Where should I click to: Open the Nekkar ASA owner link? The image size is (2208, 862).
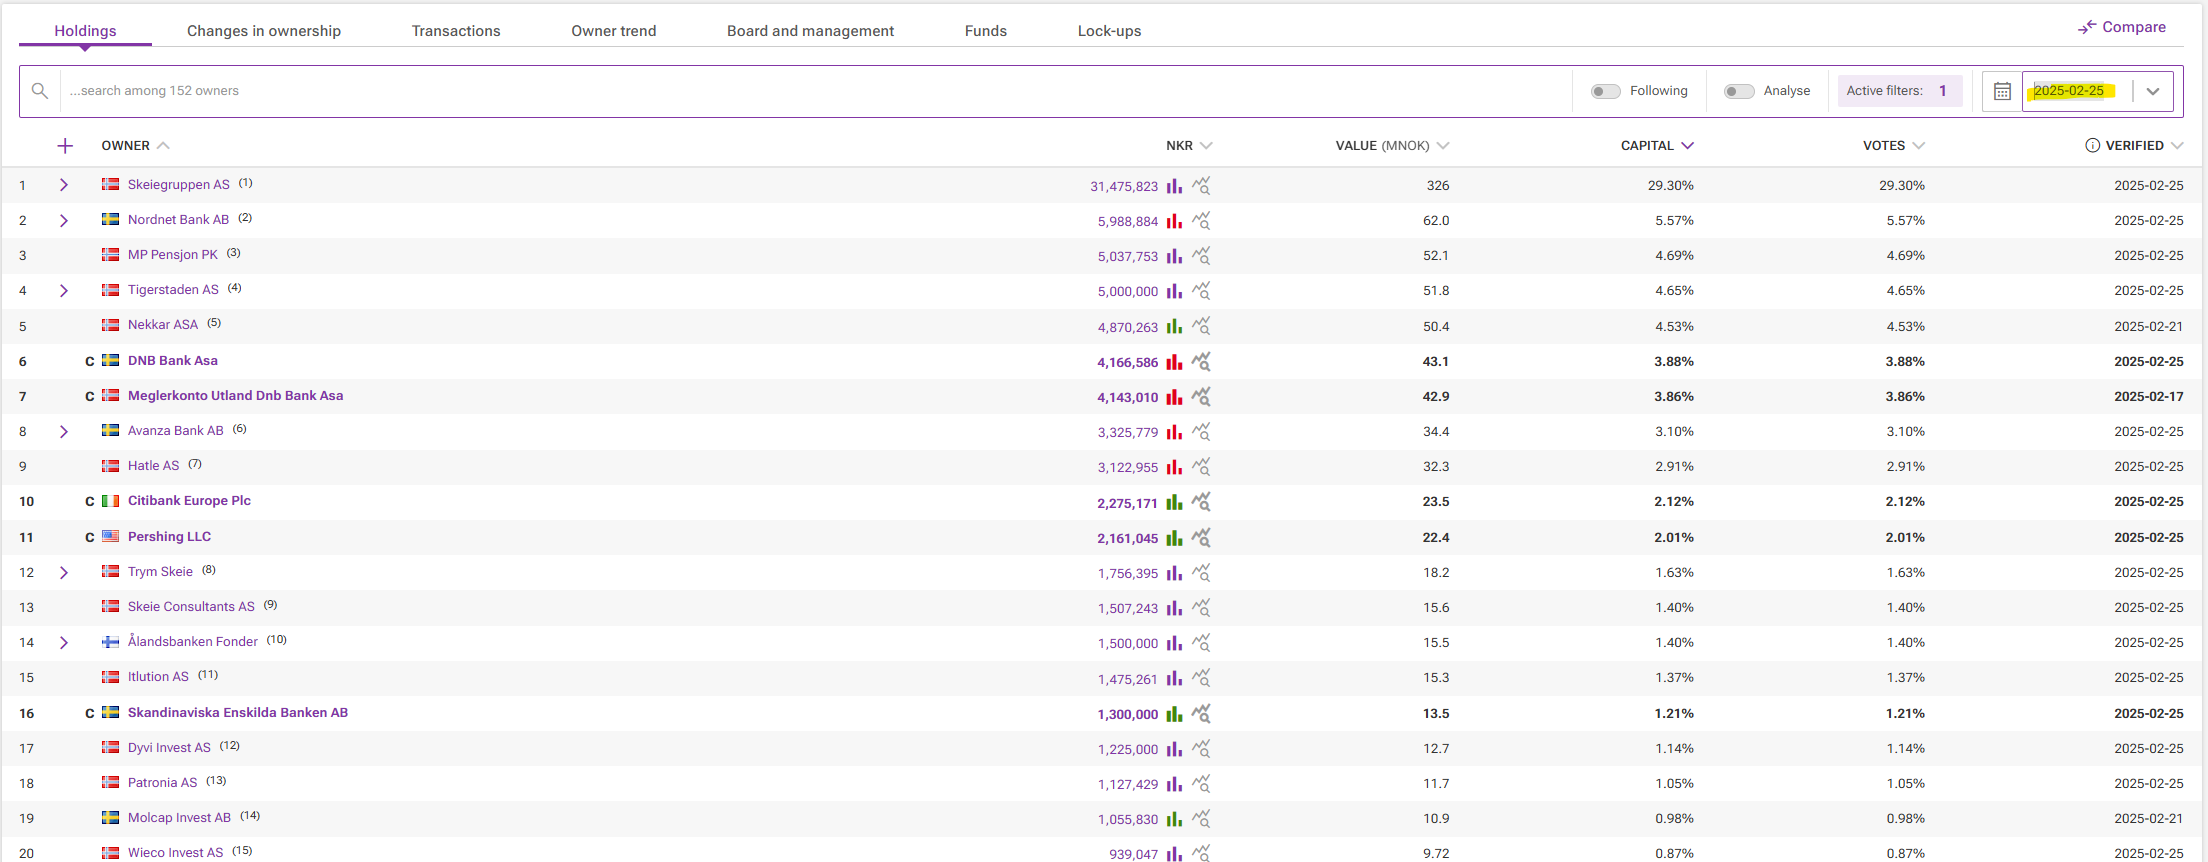click(x=162, y=325)
